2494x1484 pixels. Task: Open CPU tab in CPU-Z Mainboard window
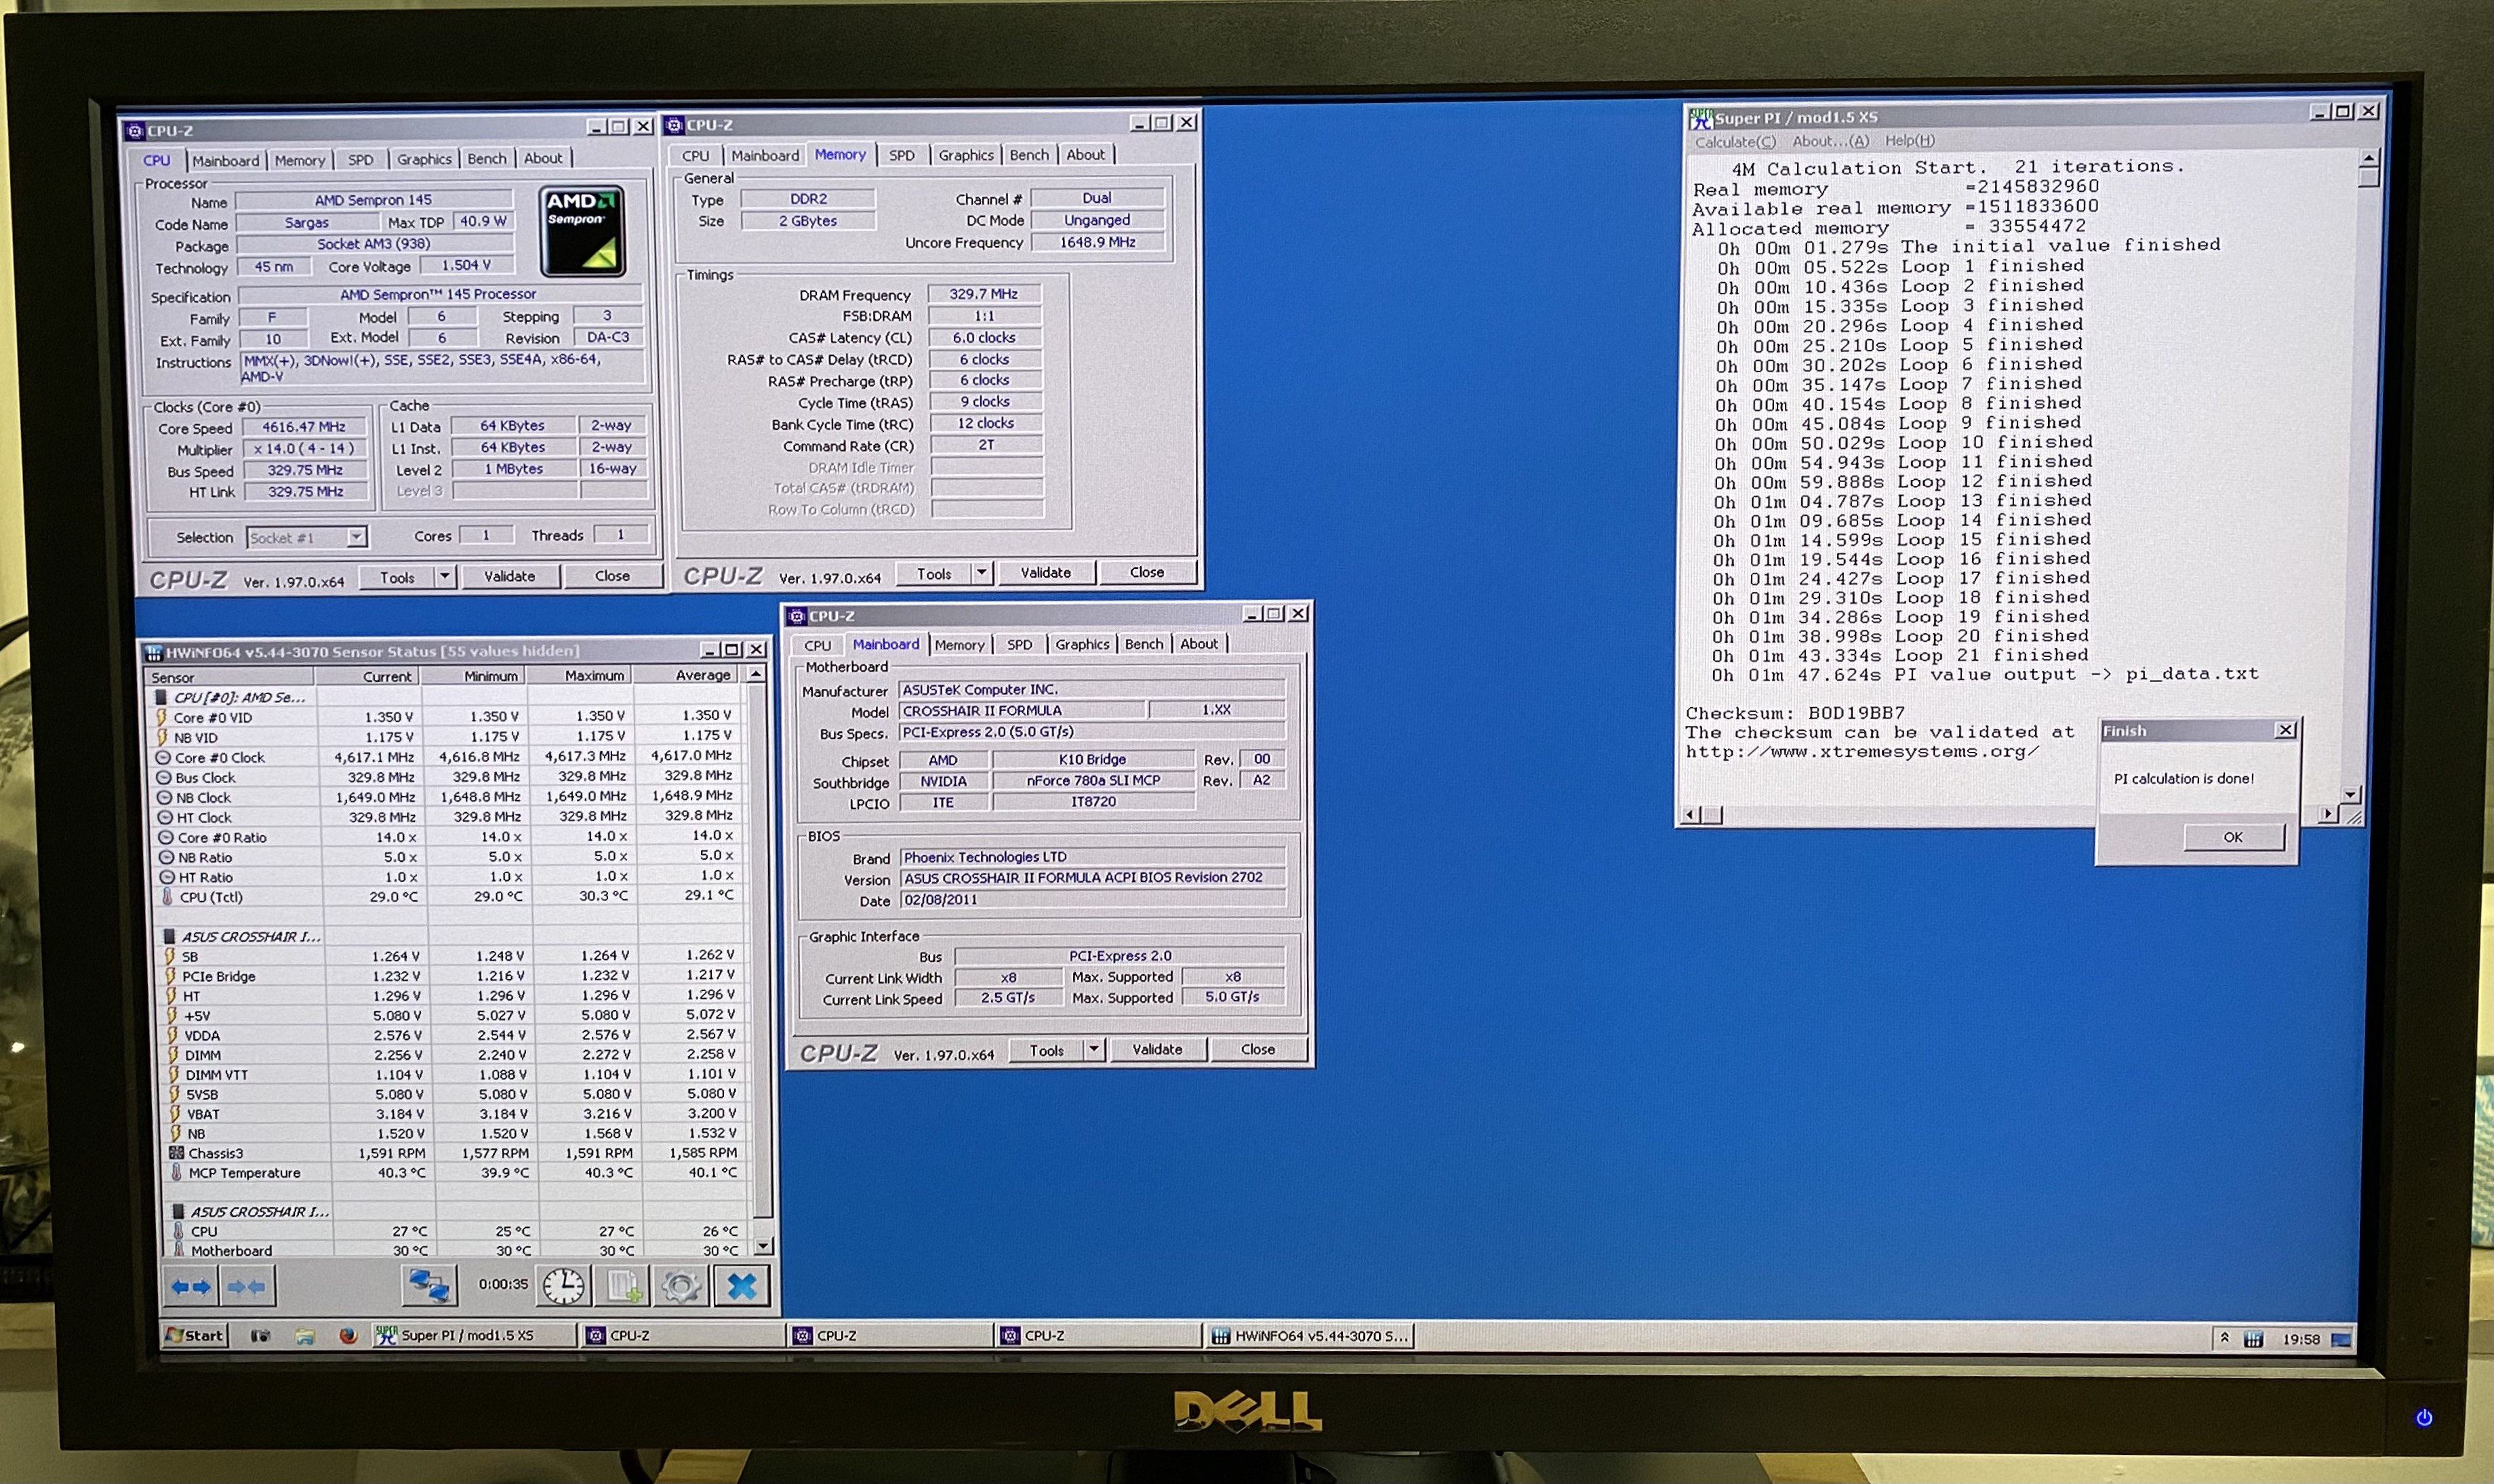(x=818, y=645)
